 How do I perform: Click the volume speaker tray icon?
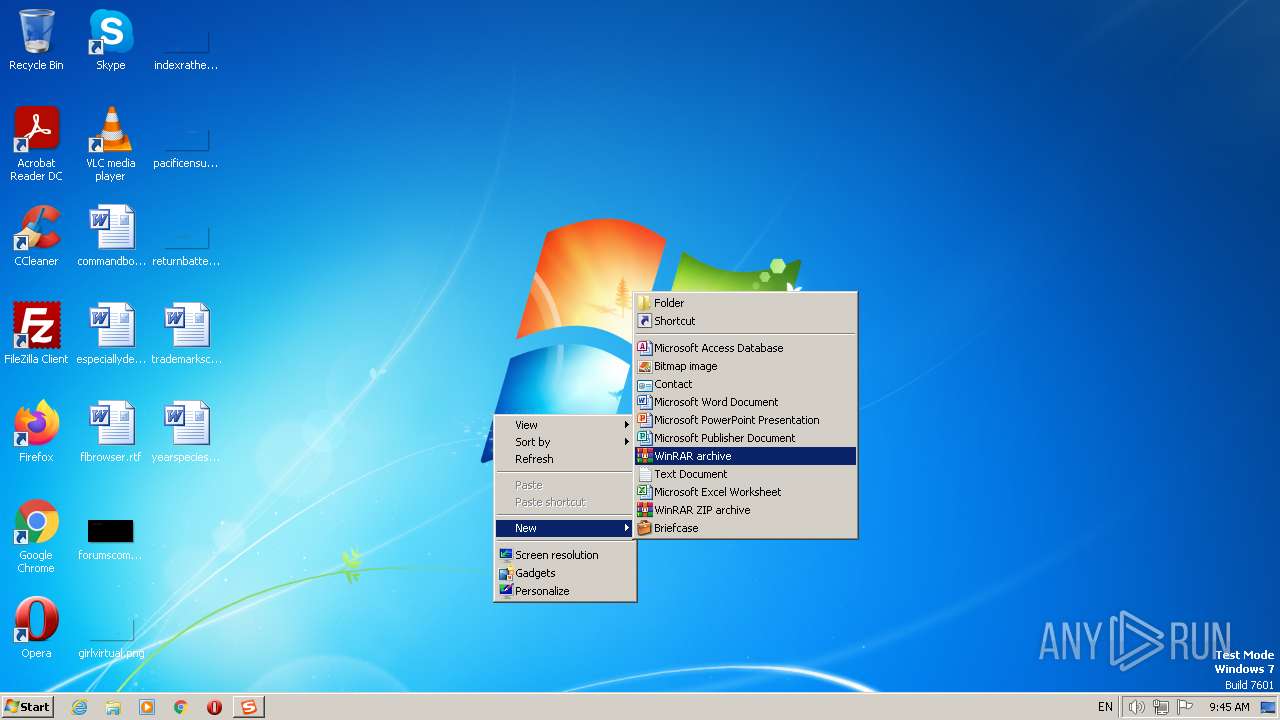[x=1137, y=707]
